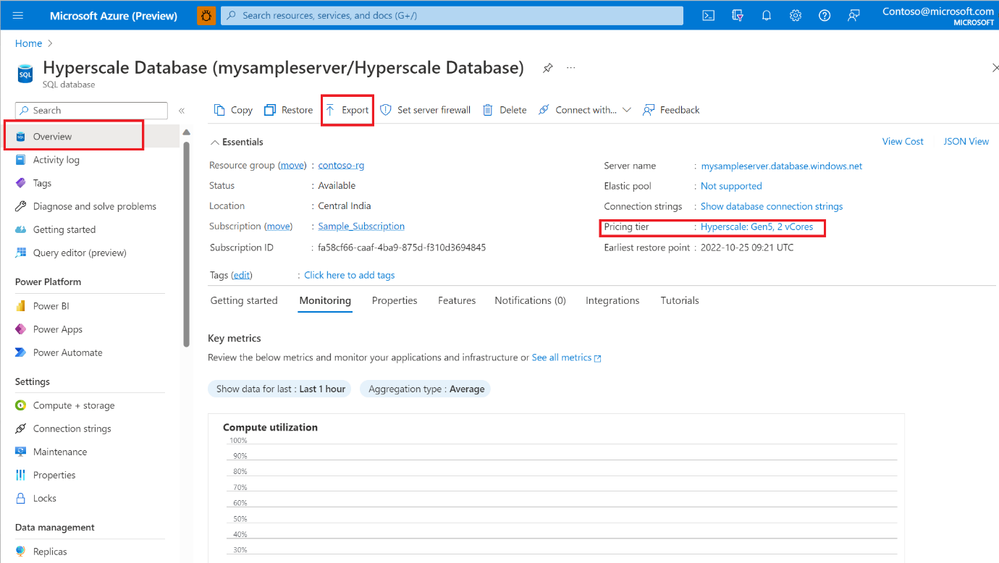Change Show data for last: Last 1 hour

[280, 389]
